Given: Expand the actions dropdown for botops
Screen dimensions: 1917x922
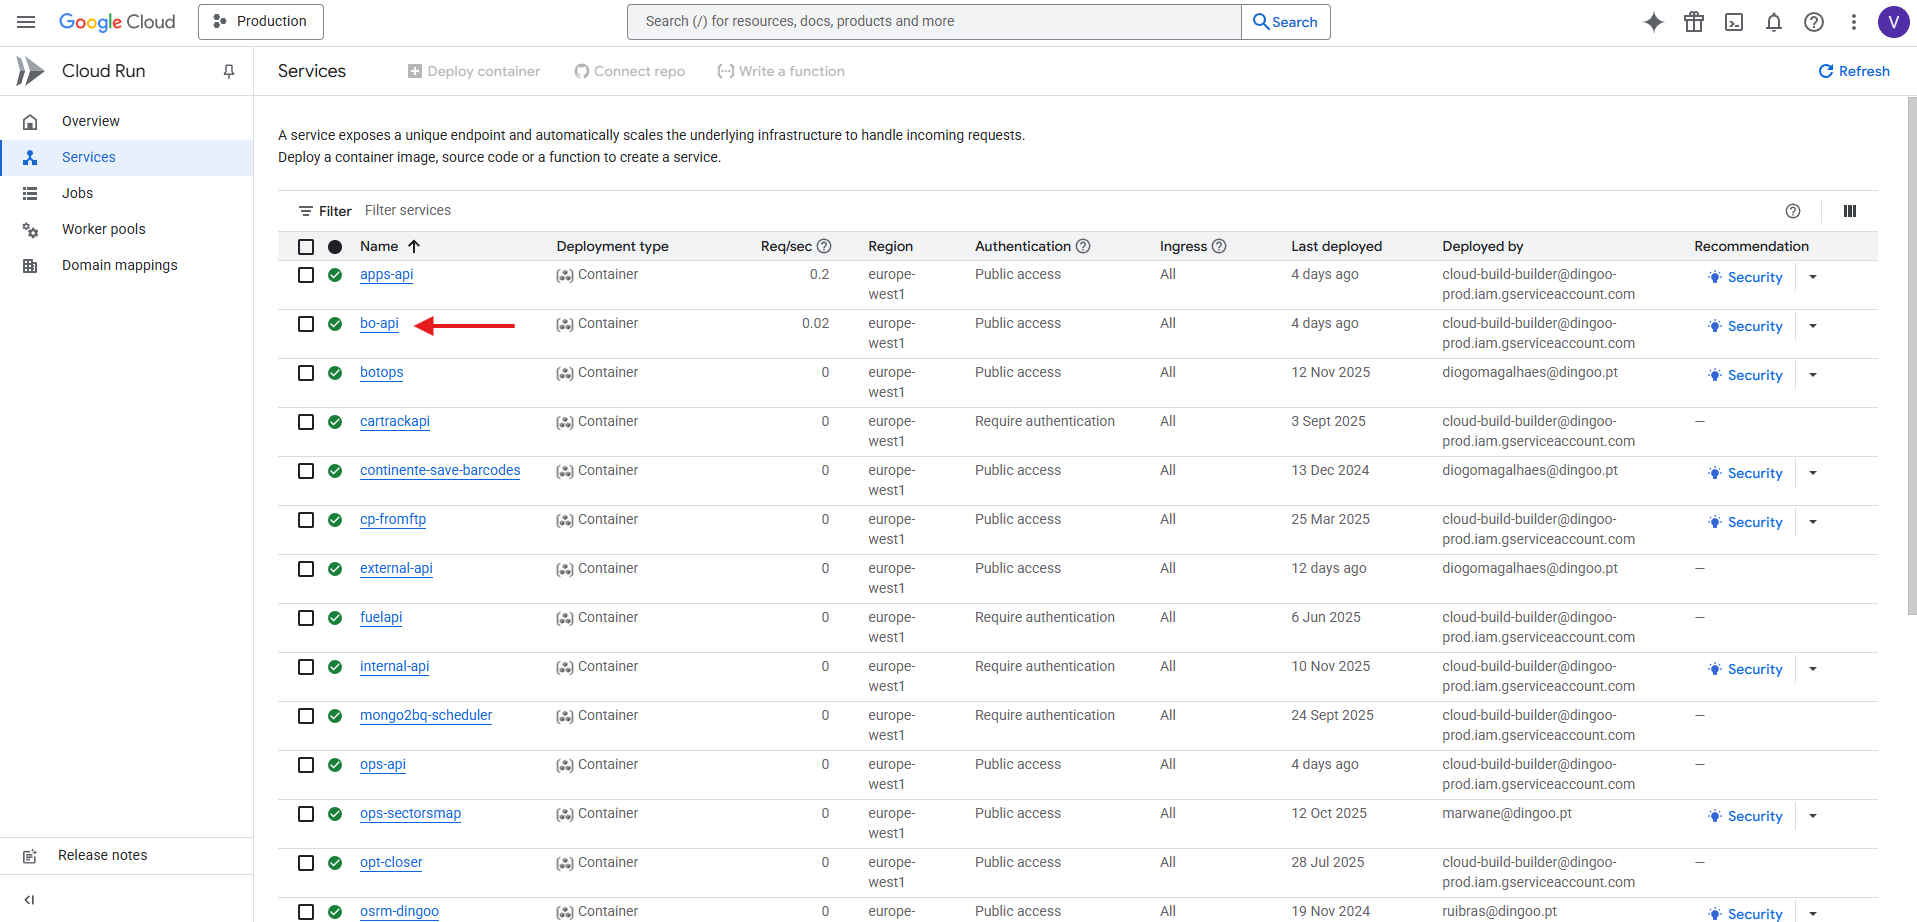Looking at the screenshot, I should pyautogui.click(x=1812, y=375).
